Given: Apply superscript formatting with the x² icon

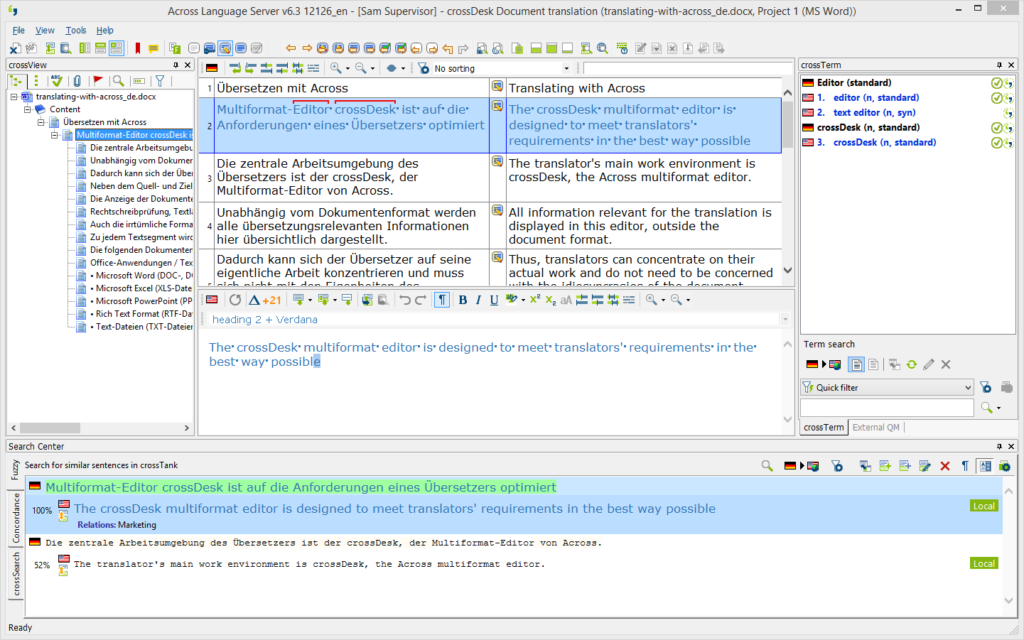Looking at the screenshot, I should [533, 300].
